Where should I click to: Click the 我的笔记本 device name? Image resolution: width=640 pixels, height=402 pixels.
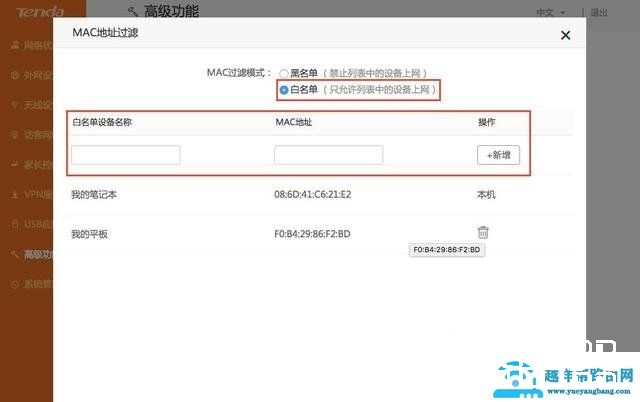click(x=94, y=195)
